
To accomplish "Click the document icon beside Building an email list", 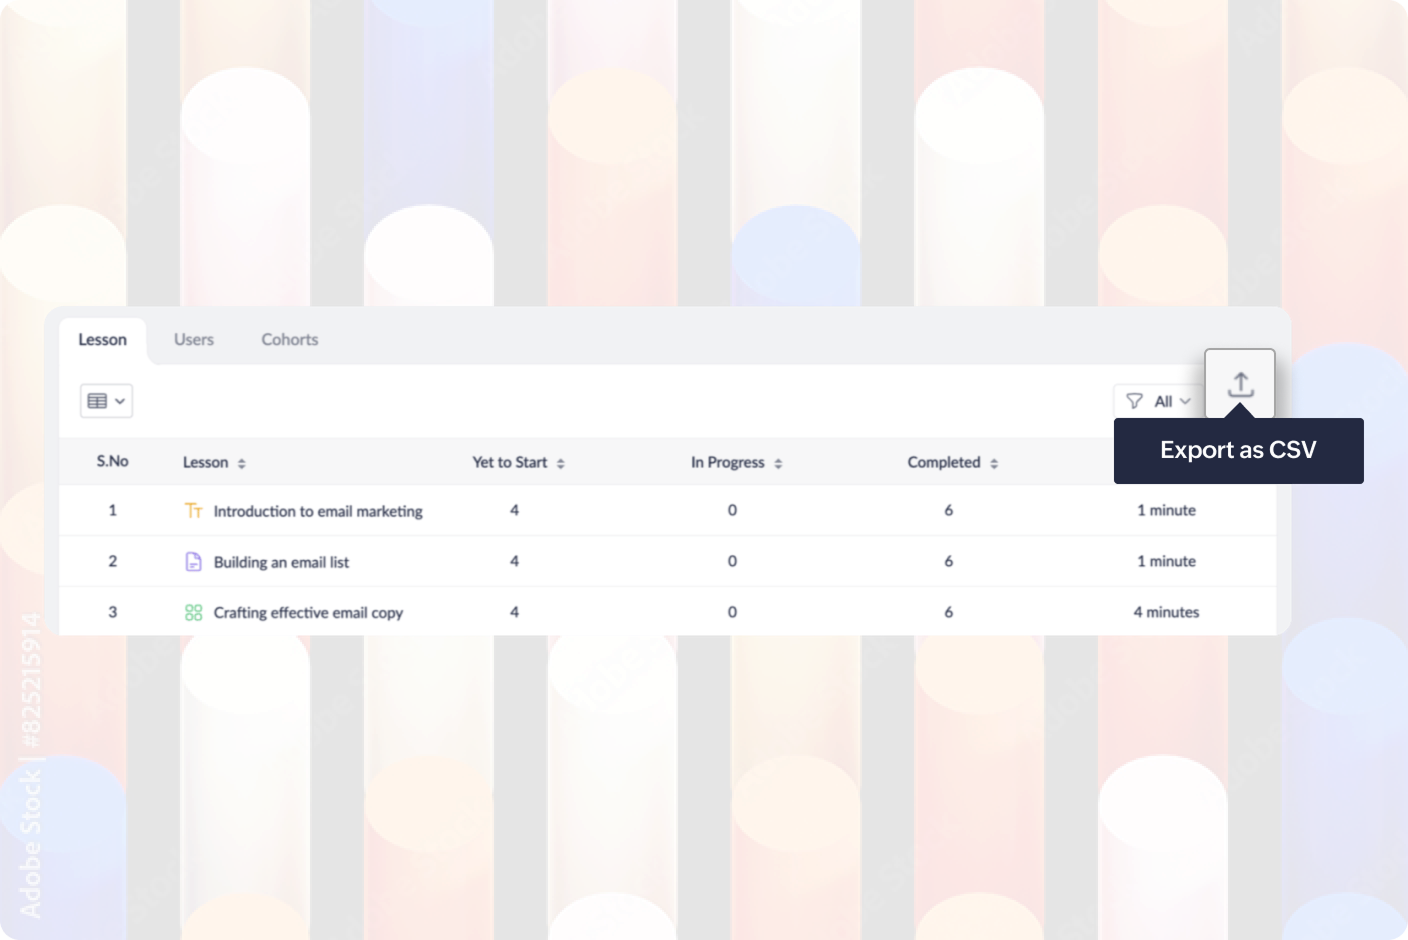I will [x=193, y=561].
